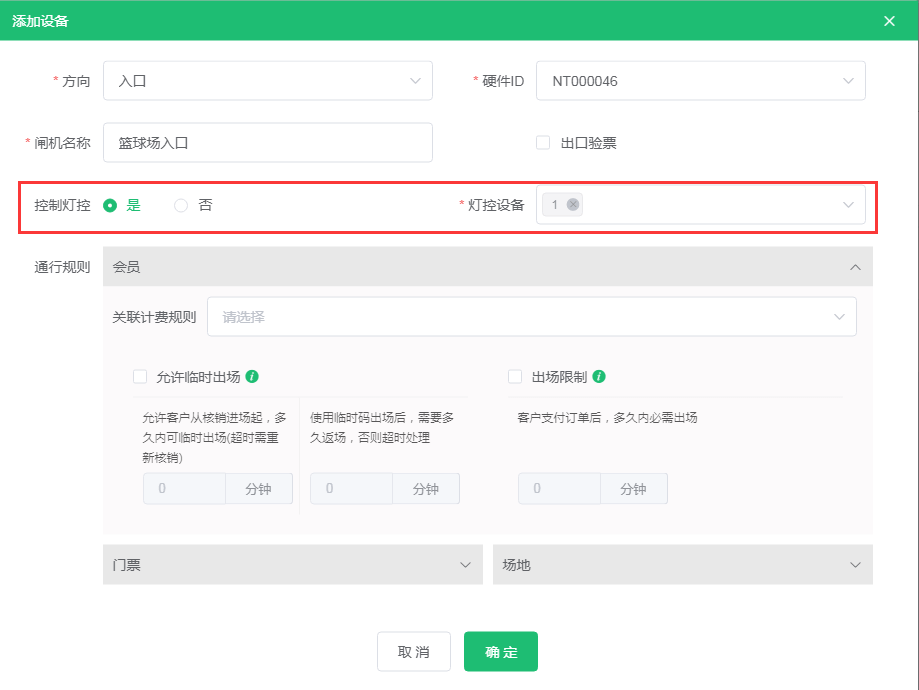
Task: Collapse the 会员 section
Action: click(x=855, y=267)
